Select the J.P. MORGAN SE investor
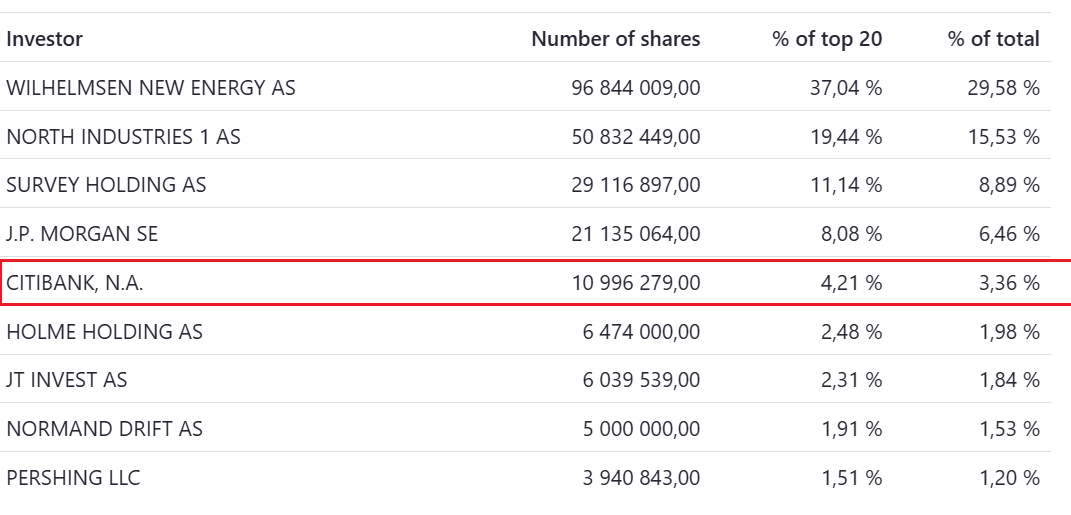The height and width of the screenshot is (515, 1071). (x=82, y=234)
